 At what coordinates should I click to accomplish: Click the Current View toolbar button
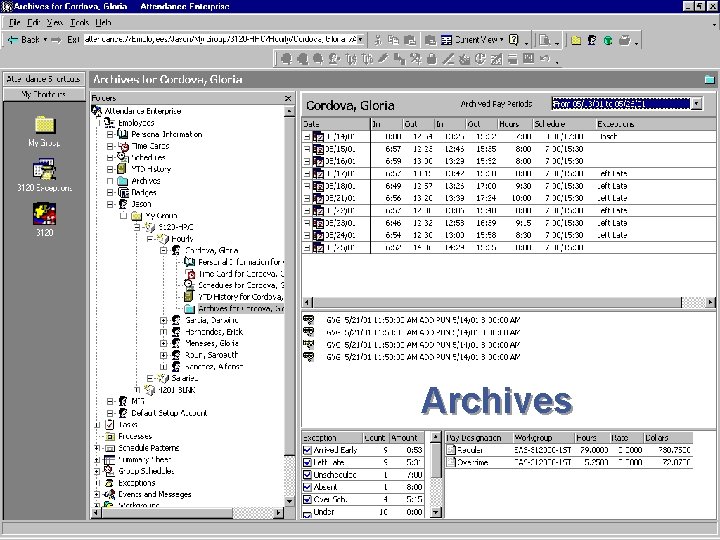pos(472,40)
